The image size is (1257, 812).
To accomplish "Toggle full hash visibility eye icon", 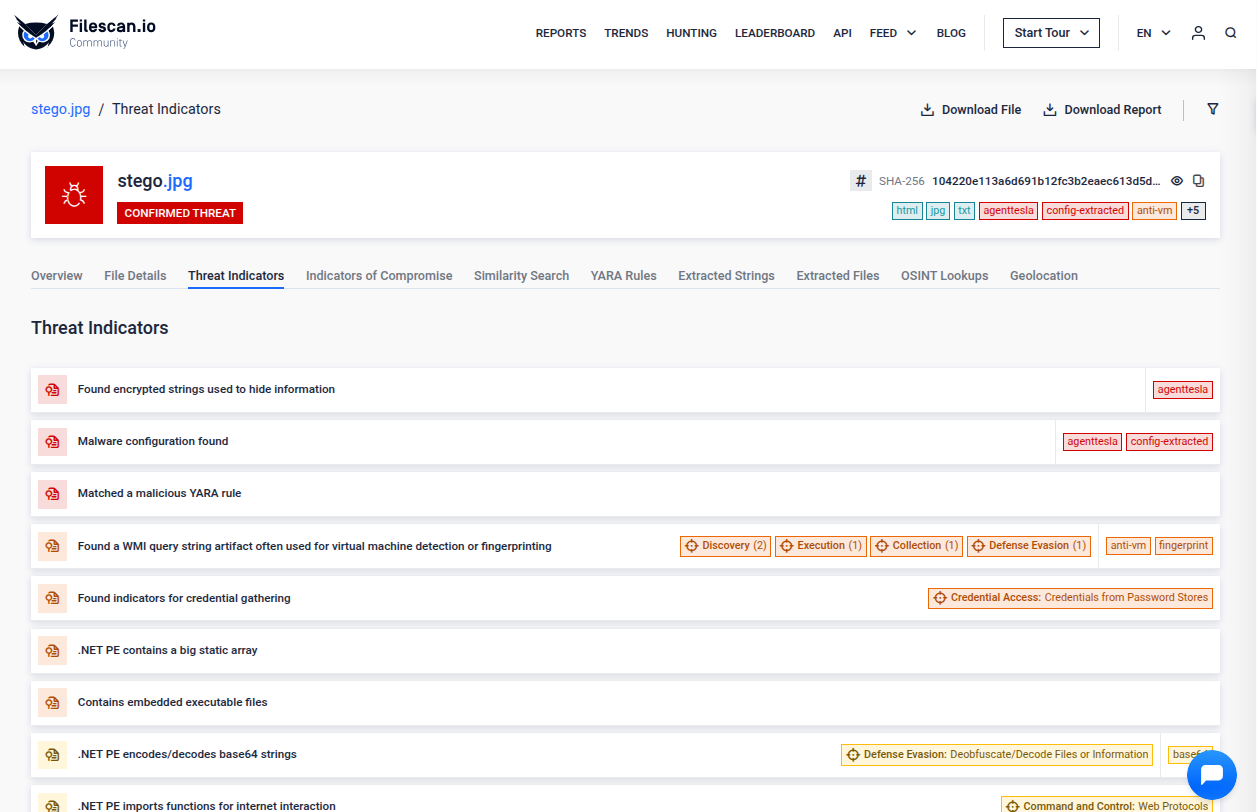I will click(x=1177, y=181).
